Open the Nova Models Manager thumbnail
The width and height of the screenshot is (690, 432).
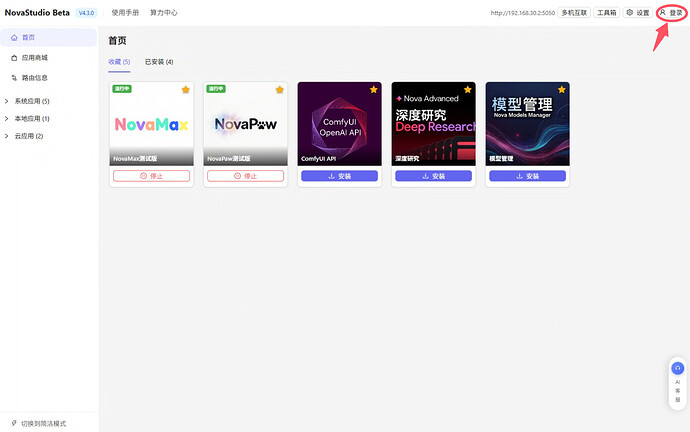point(527,124)
